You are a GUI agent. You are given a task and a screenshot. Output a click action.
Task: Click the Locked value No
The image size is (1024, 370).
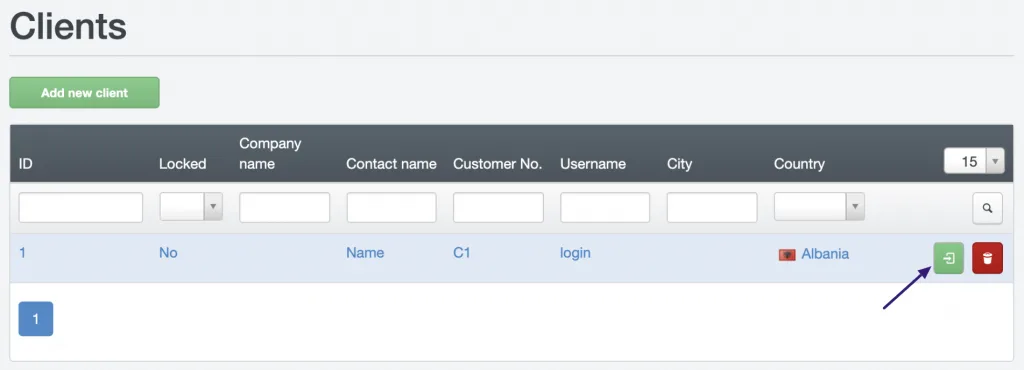point(168,253)
